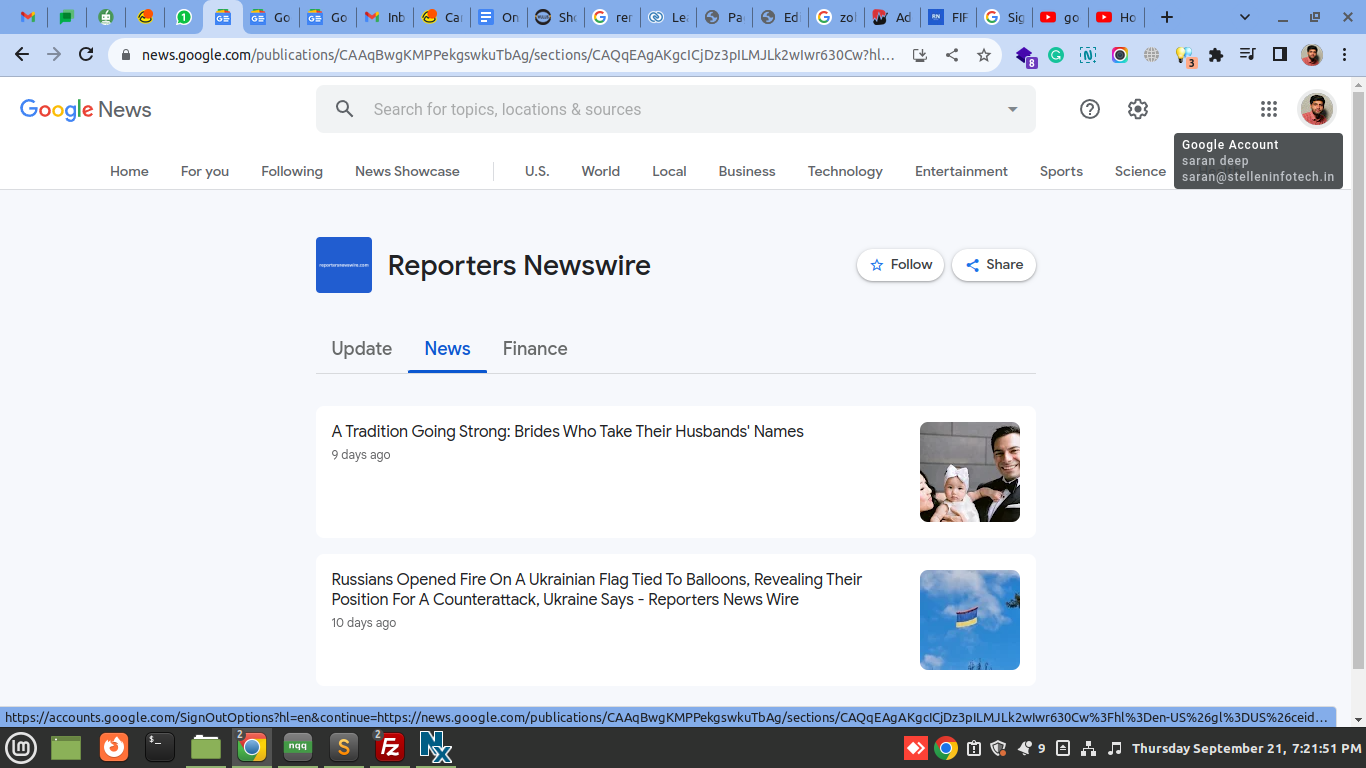
Task: Click the family photo thumbnail
Action: tap(970, 472)
